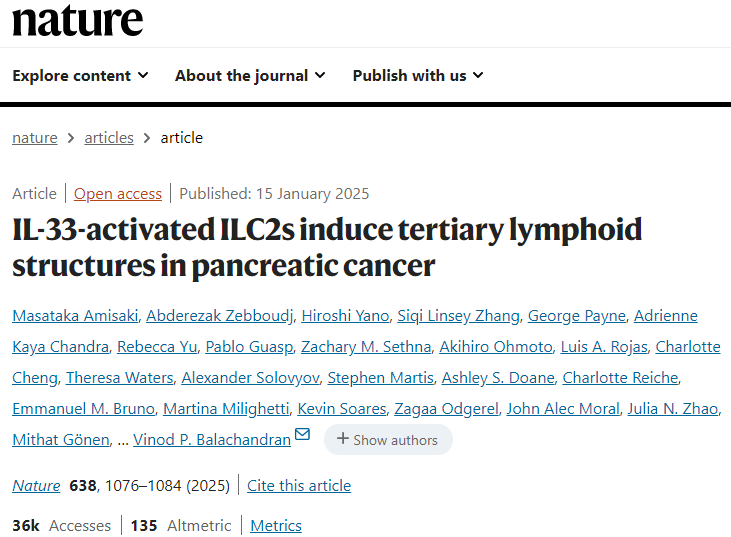Click the Nature logo

[x=77, y=21]
